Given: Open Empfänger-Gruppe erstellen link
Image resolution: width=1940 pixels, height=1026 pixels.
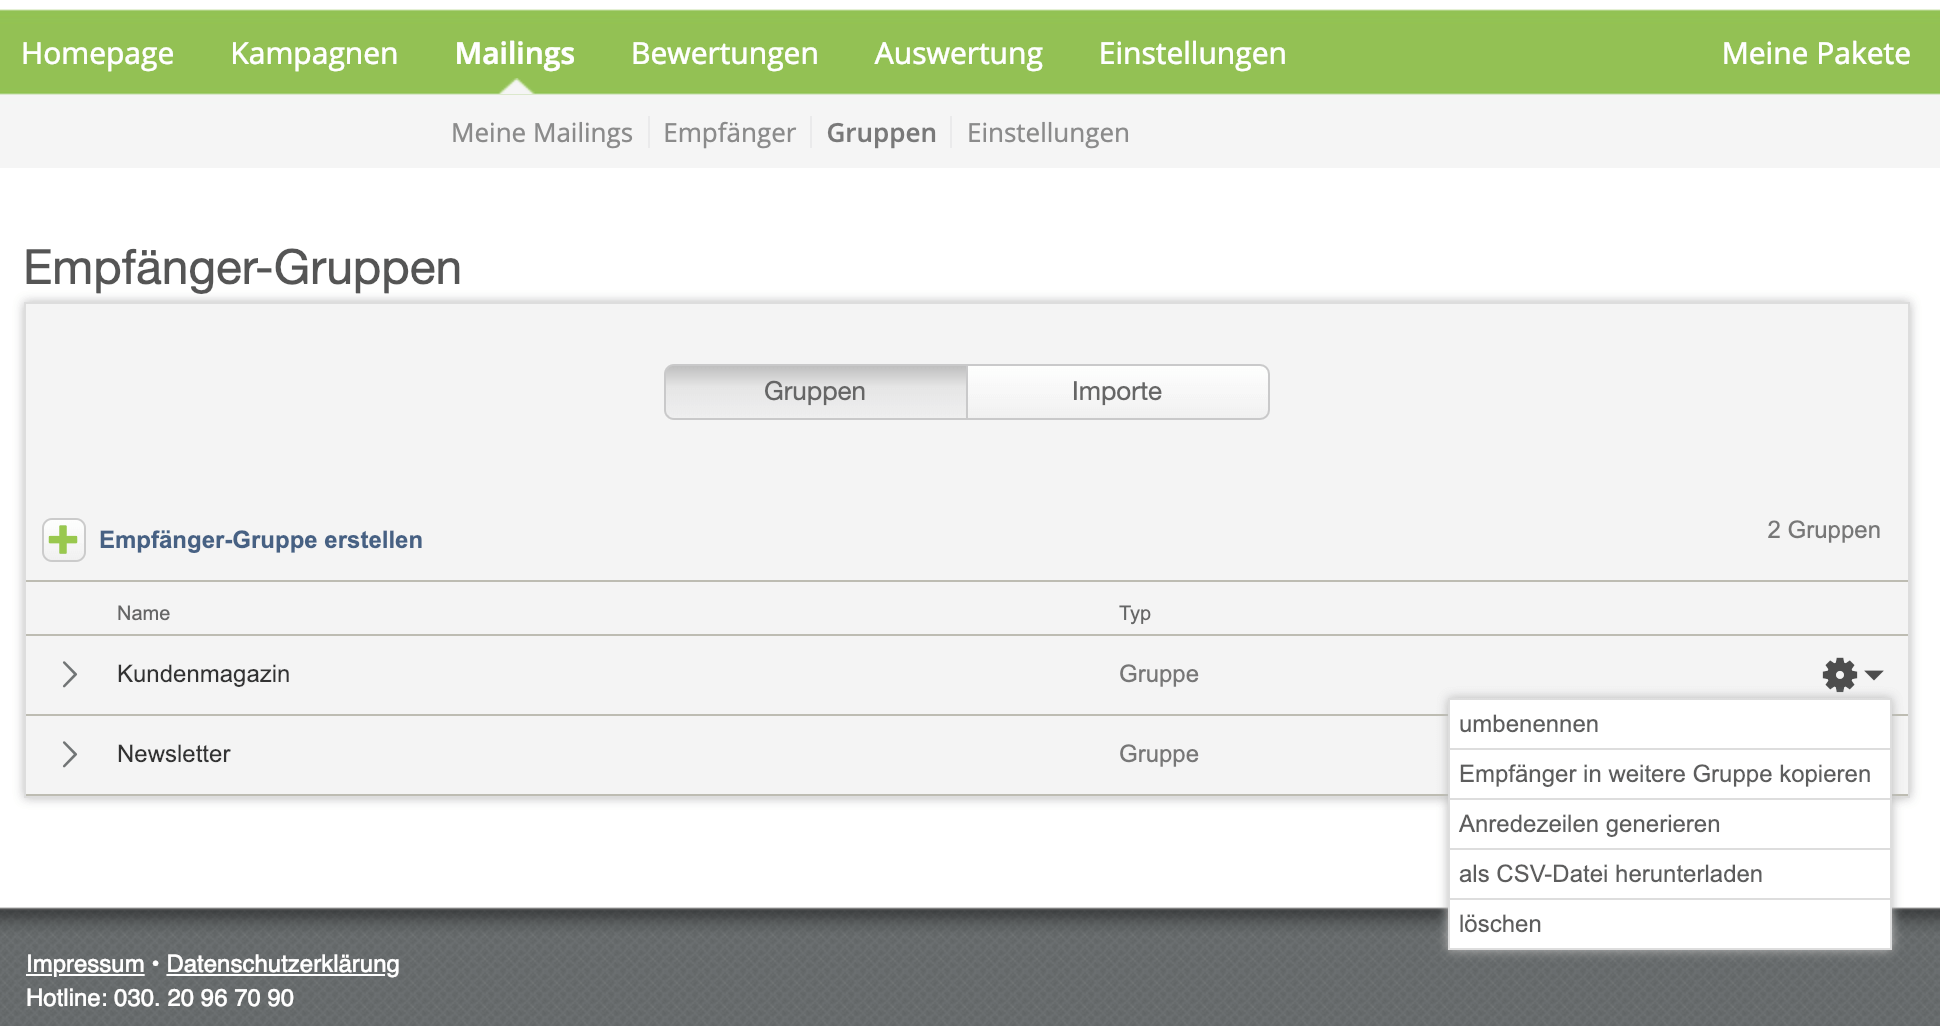Looking at the screenshot, I should [x=260, y=540].
